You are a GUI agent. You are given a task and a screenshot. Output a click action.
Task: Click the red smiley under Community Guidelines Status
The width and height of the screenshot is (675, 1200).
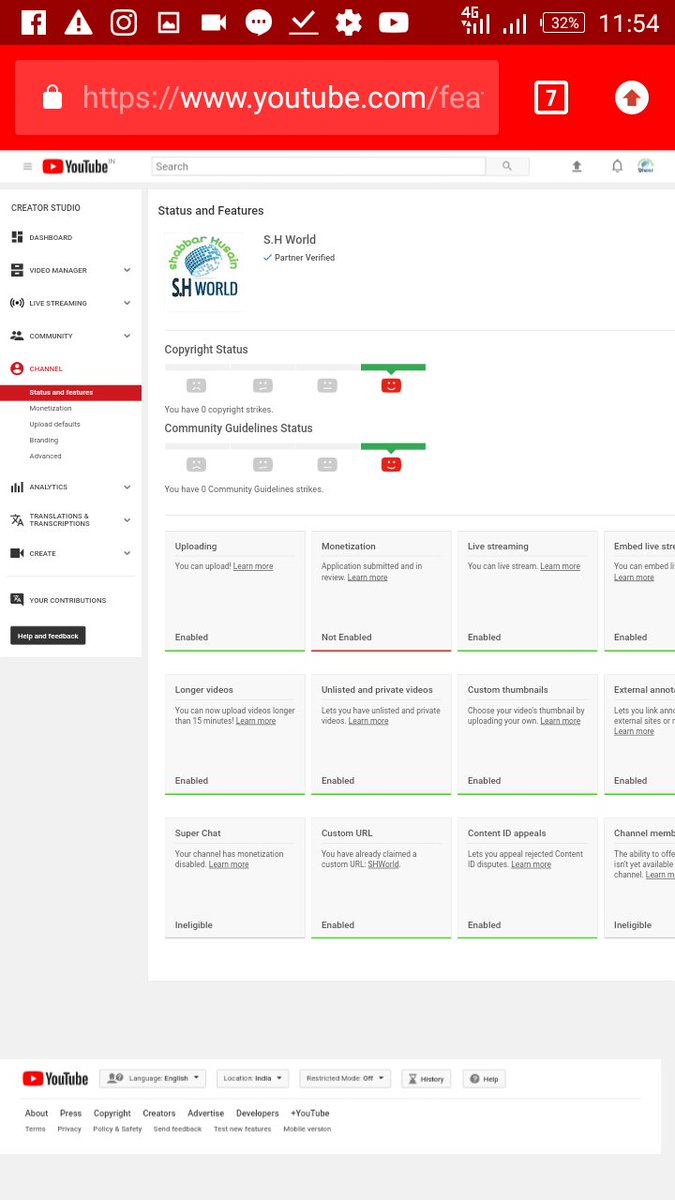(391, 464)
